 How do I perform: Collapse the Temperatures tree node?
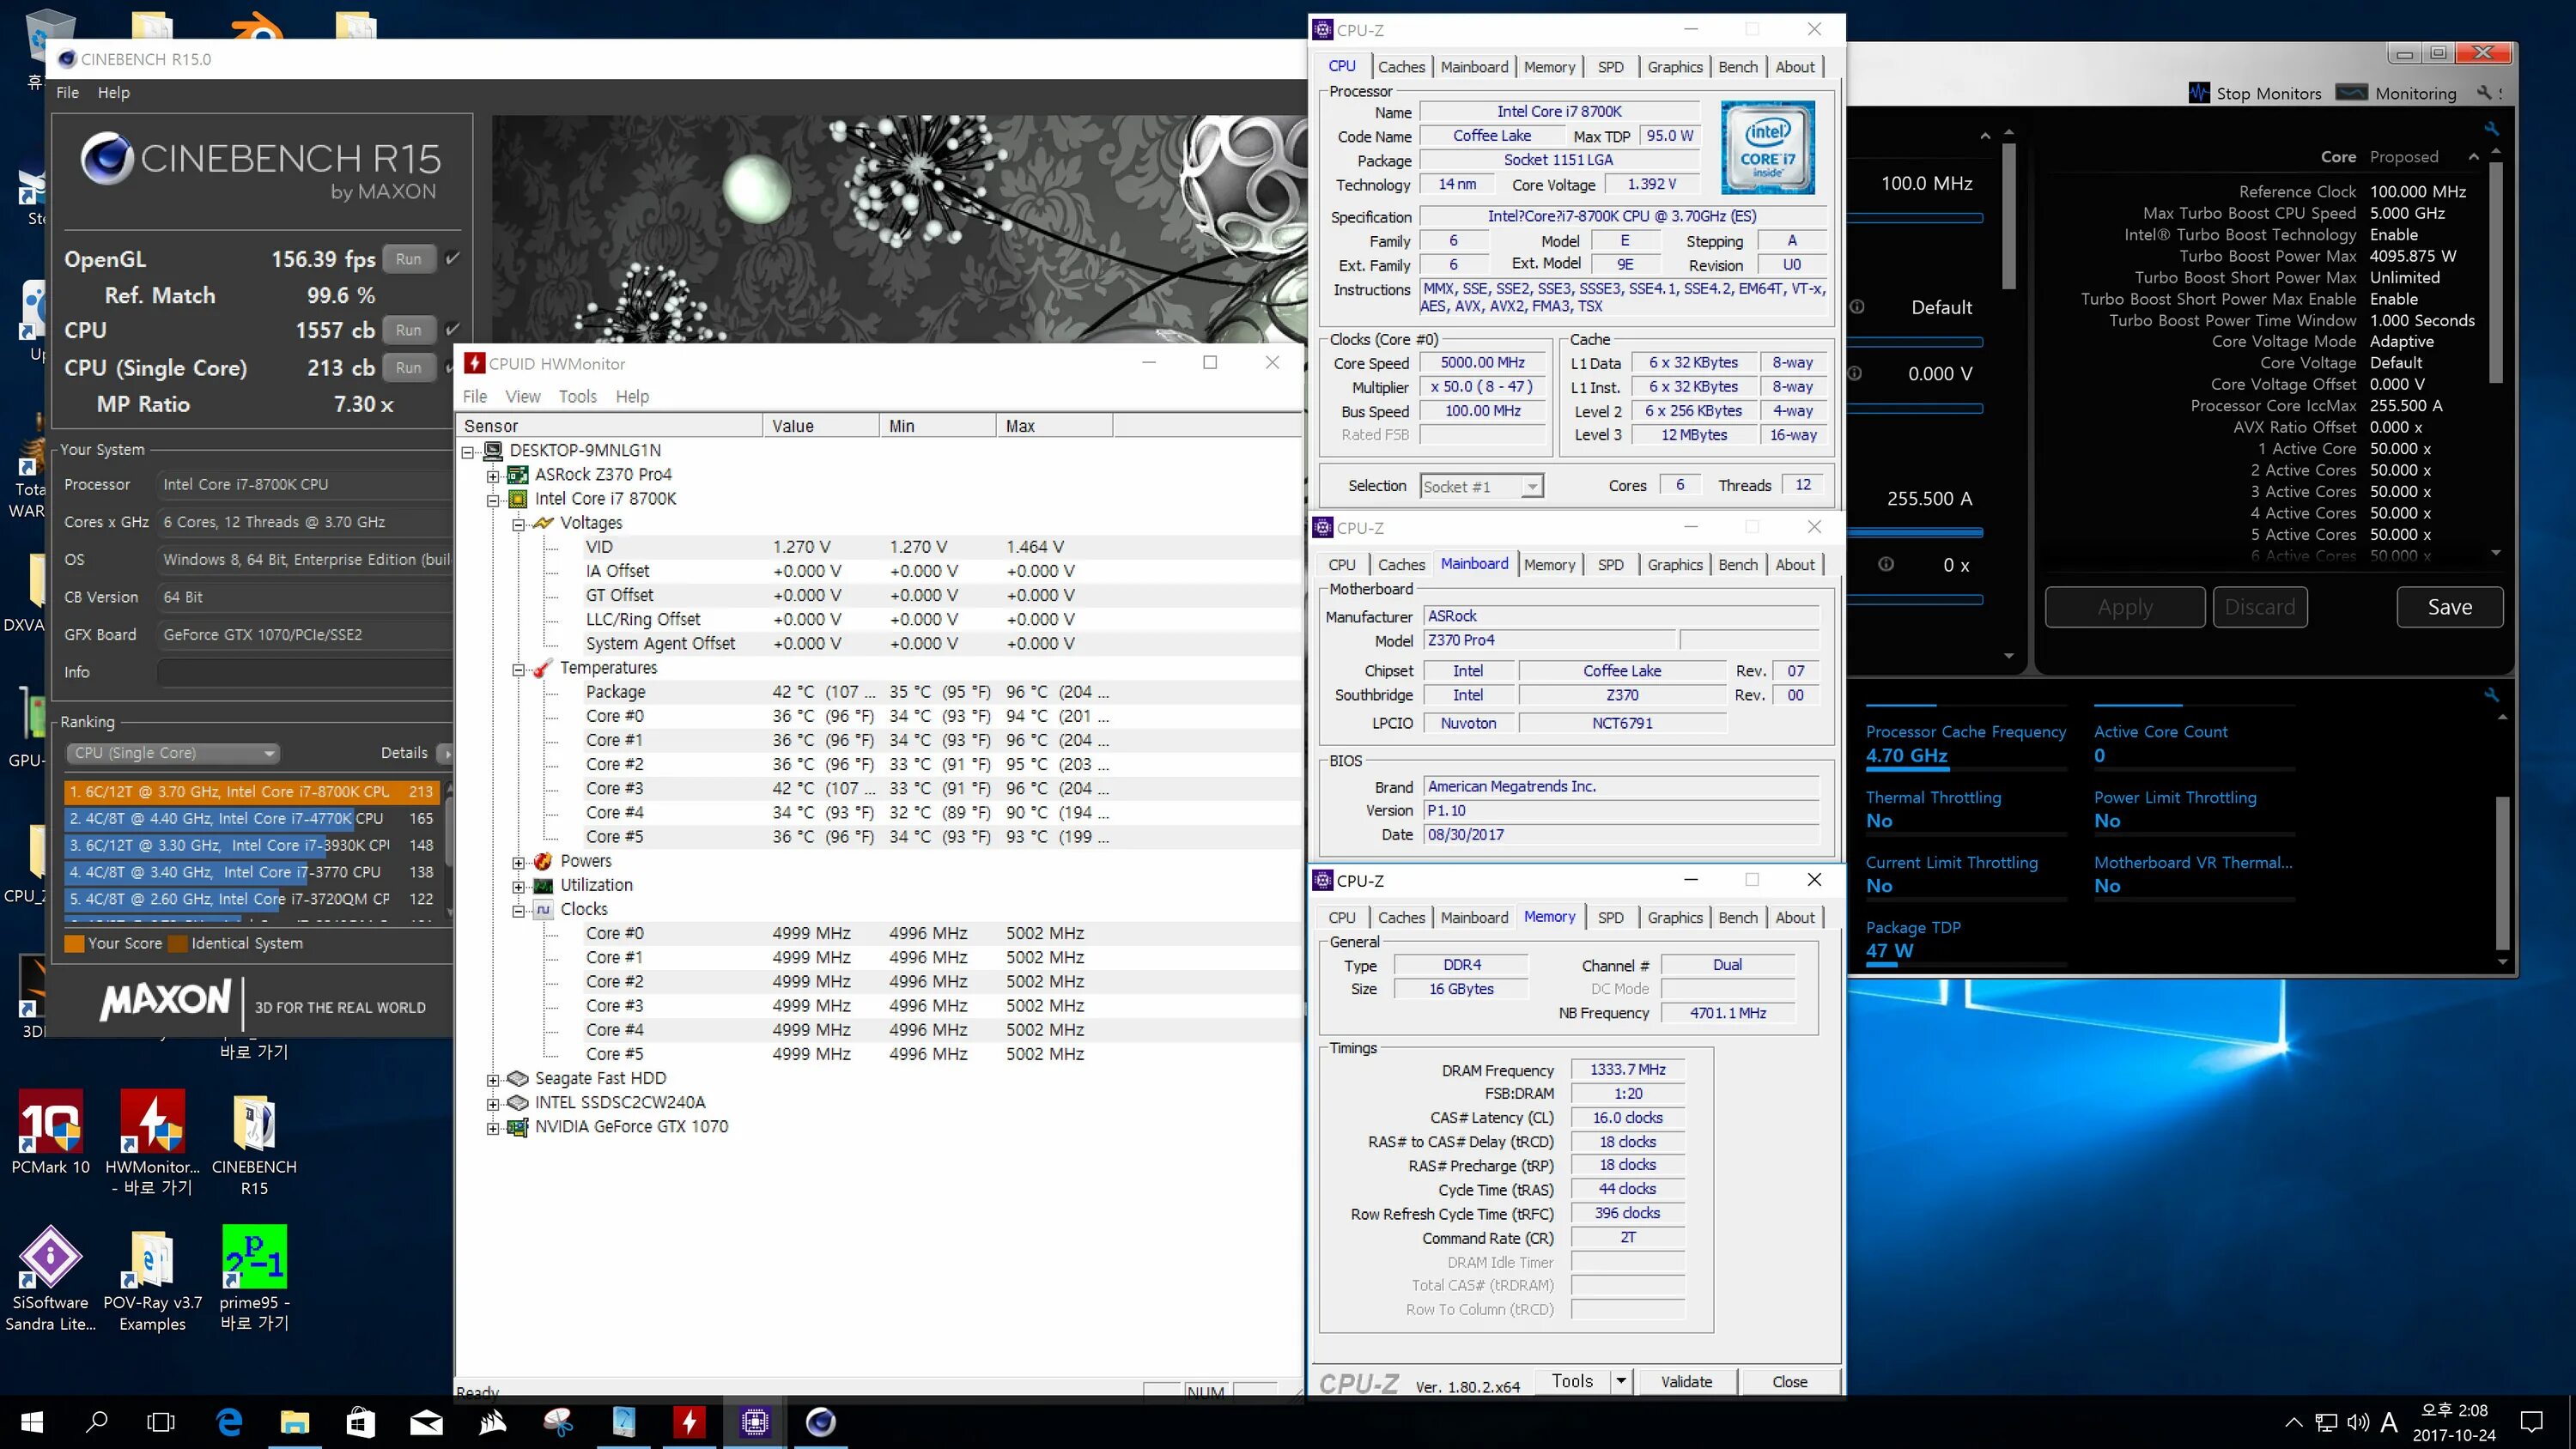(x=518, y=669)
